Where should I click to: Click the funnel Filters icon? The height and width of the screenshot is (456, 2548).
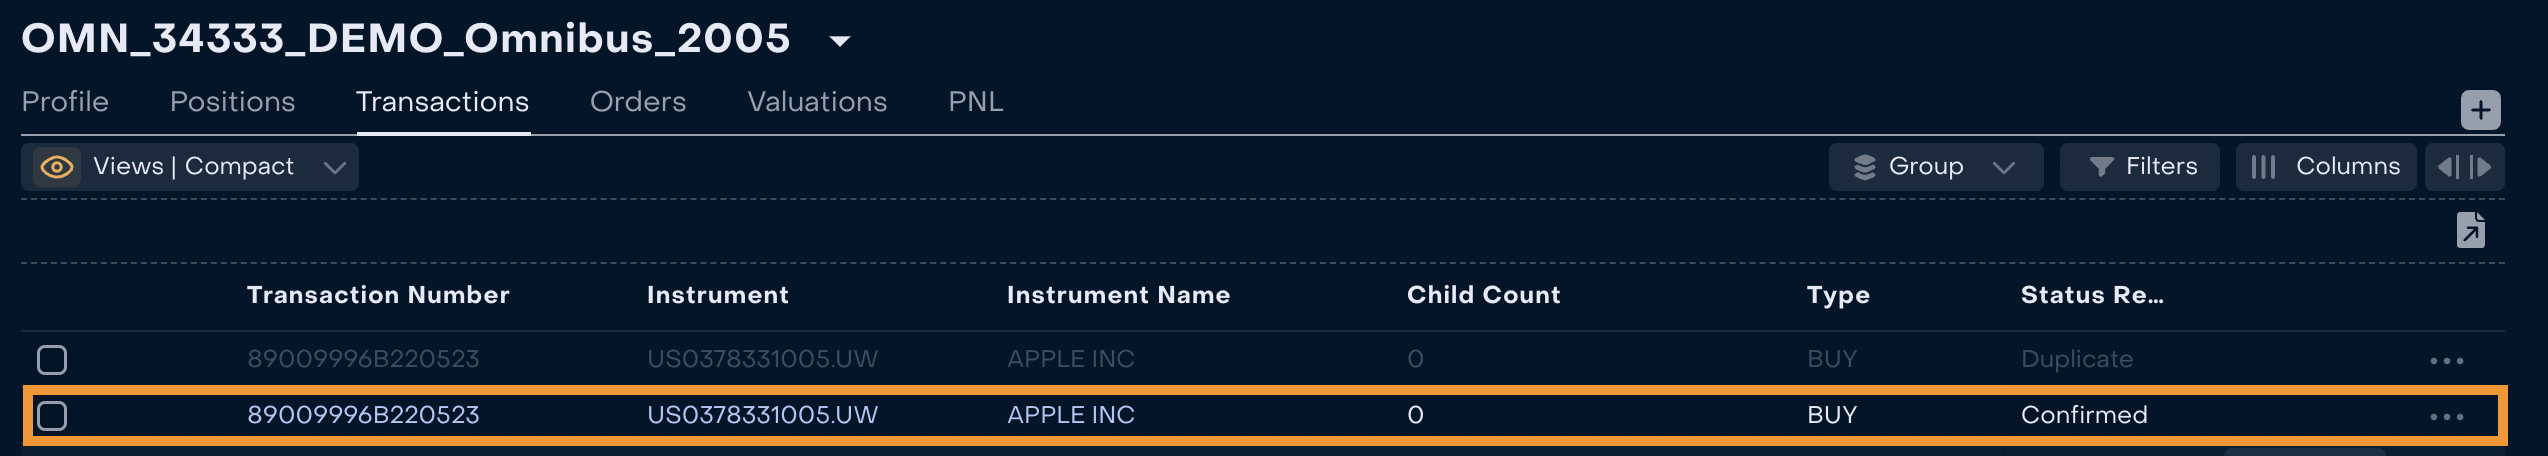2100,167
